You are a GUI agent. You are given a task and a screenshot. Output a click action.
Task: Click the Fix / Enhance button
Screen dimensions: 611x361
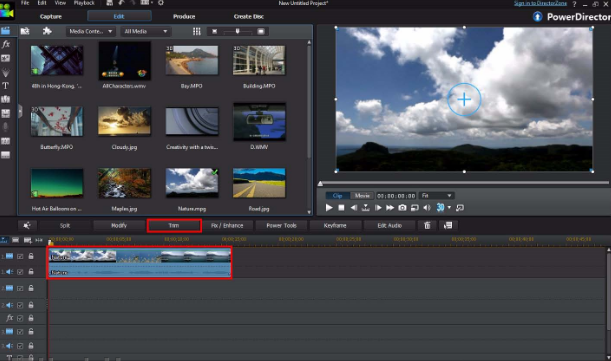[x=227, y=225]
